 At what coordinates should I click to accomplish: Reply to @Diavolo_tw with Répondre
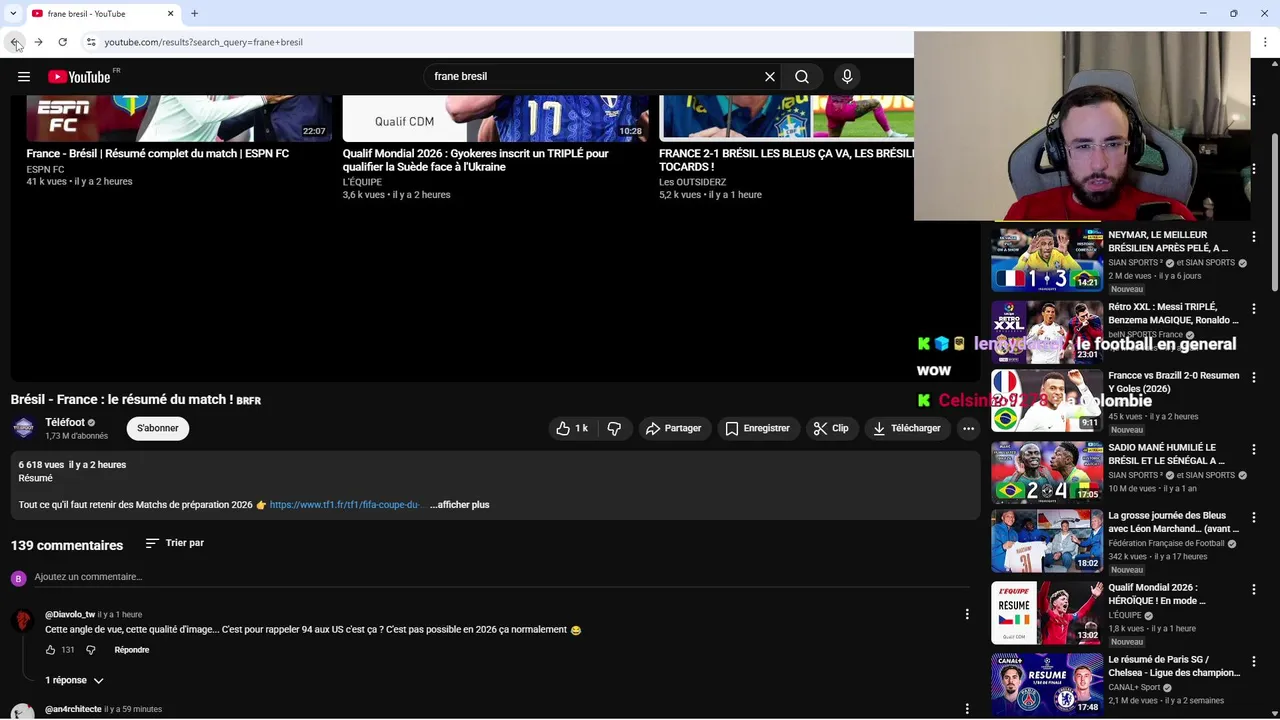pyautogui.click(x=132, y=650)
